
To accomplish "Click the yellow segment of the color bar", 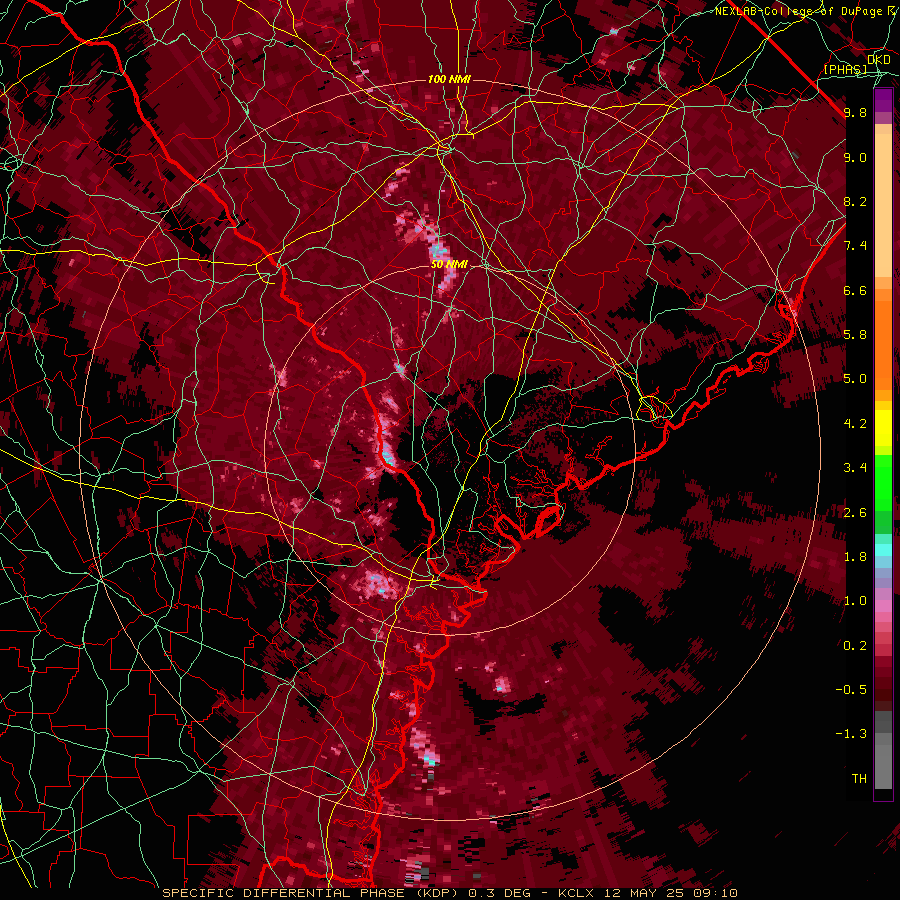I will tap(883, 428).
